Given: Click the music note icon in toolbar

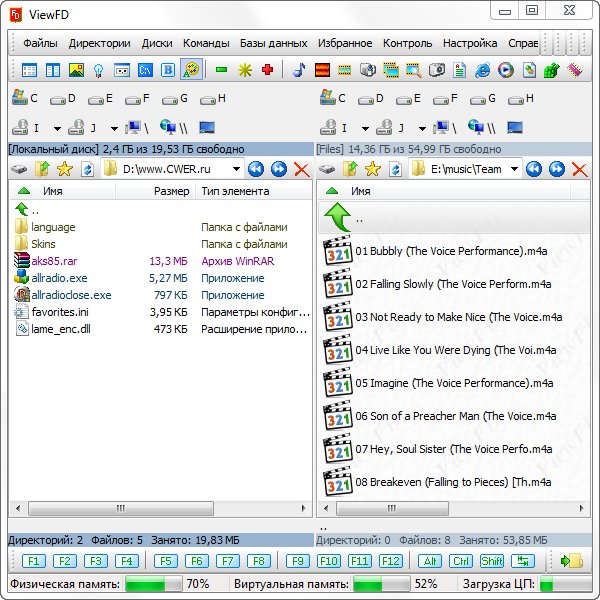Looking at the screenshot, I should pyautogui.click(x=299, y=70).
